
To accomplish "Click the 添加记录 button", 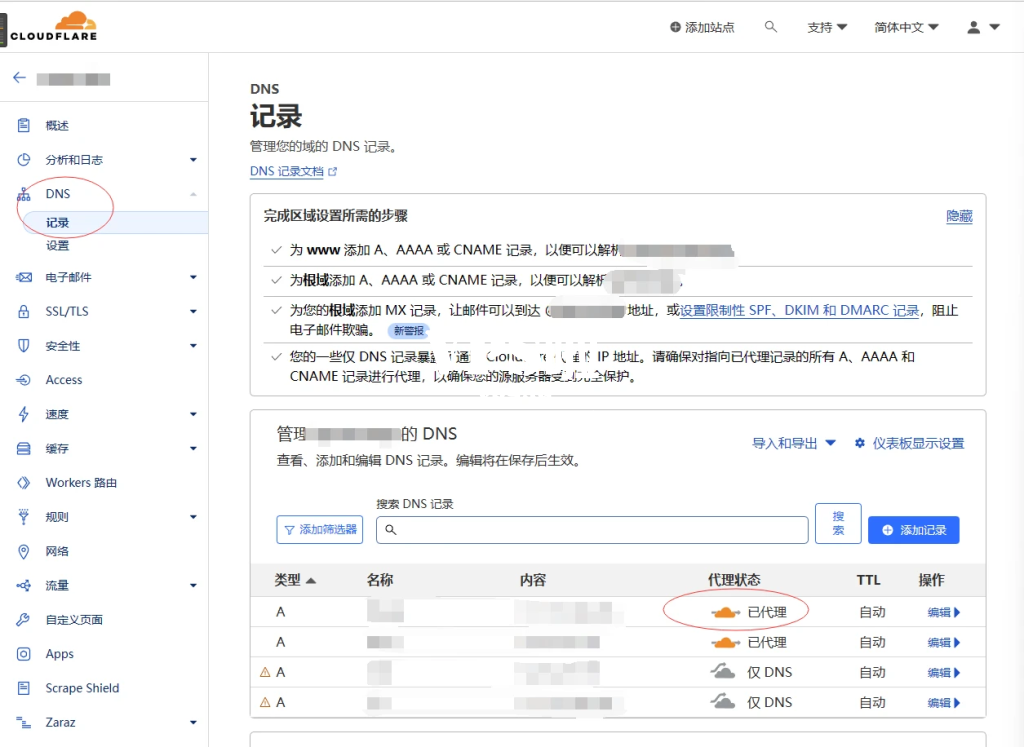I will pyautogui.click(x=913, y=530).
